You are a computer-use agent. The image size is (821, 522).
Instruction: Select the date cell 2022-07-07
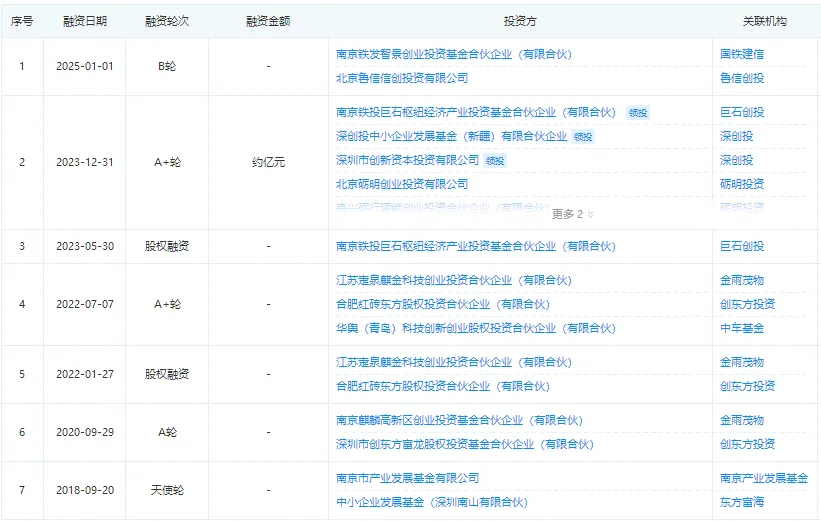point(85,304)
